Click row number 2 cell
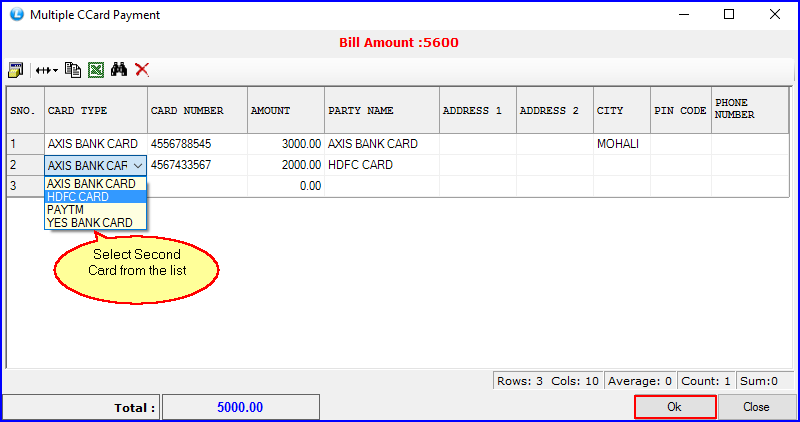Screen dimensions: 800x422 click(26, 165)
